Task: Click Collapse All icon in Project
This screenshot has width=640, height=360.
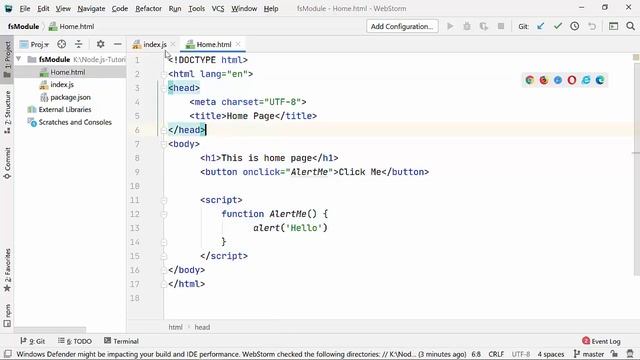Action: (78, 44)
